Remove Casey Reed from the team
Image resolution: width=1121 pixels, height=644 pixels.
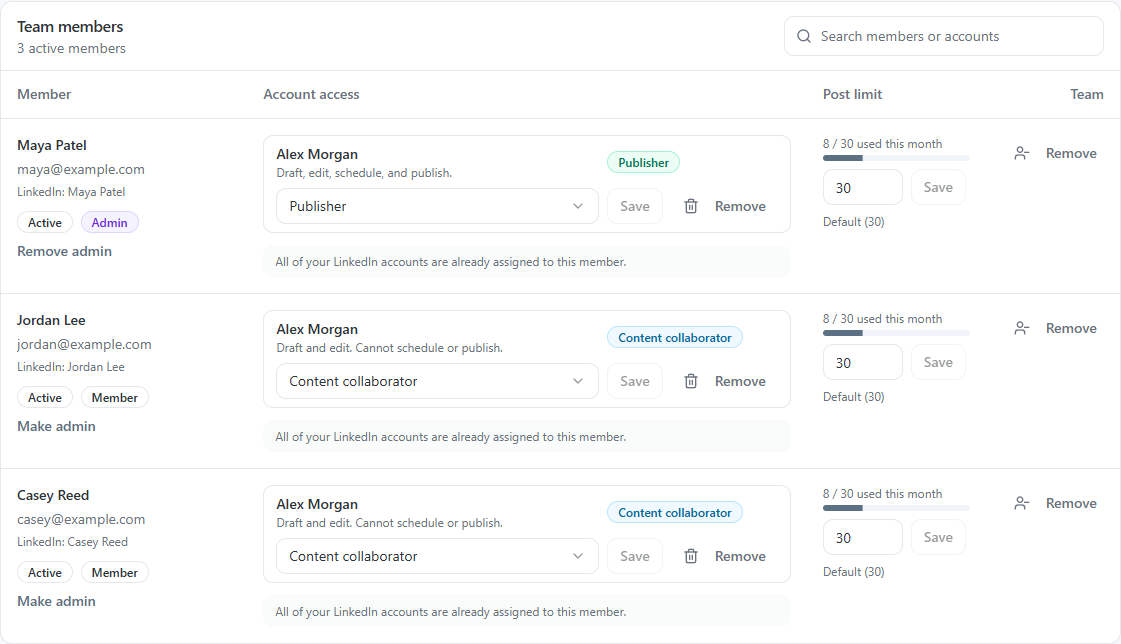(1071, 503)
